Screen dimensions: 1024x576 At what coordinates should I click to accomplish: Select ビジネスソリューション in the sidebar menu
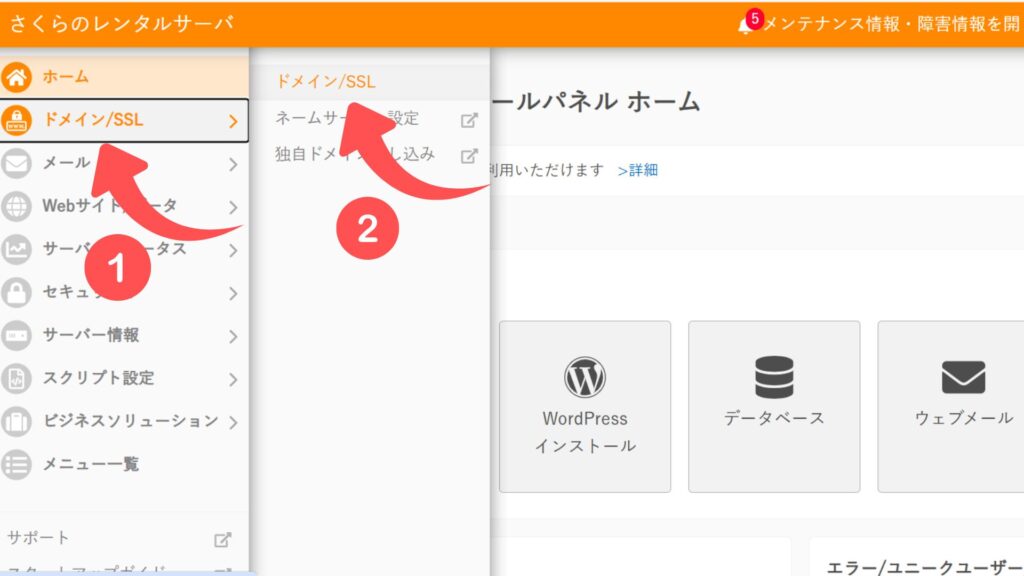click(x=124, y=422)
